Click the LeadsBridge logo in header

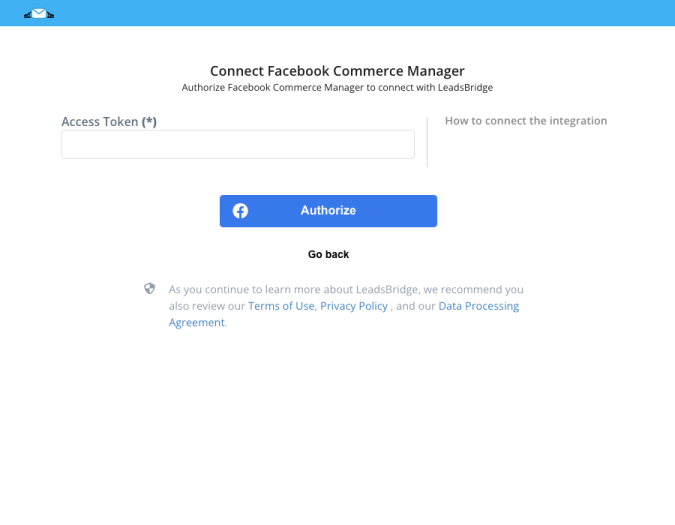[x=39, y=14]
